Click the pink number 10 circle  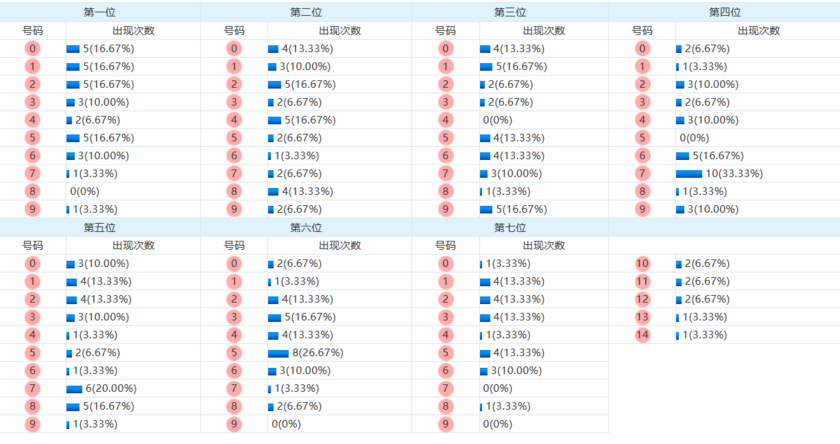coord(641,263)
